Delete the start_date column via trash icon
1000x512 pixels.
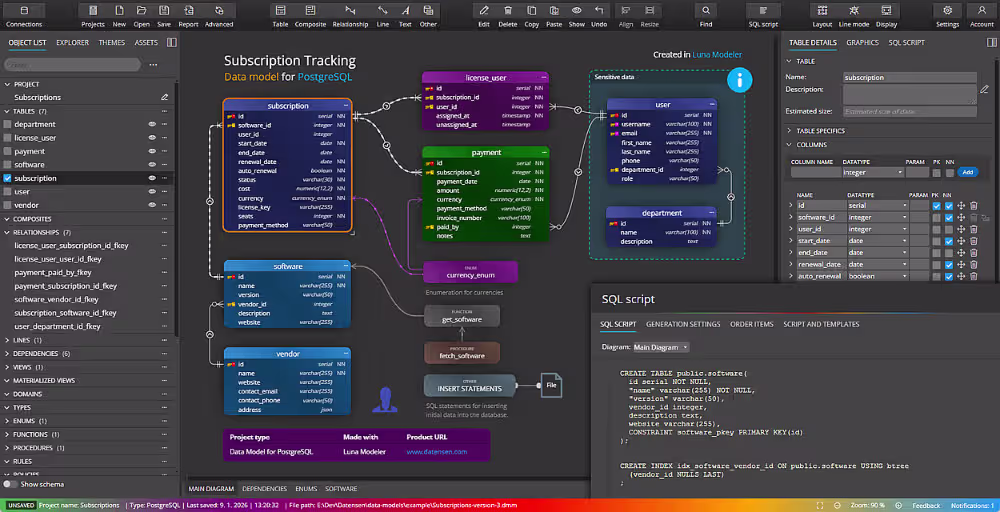(x=973, y=241)
